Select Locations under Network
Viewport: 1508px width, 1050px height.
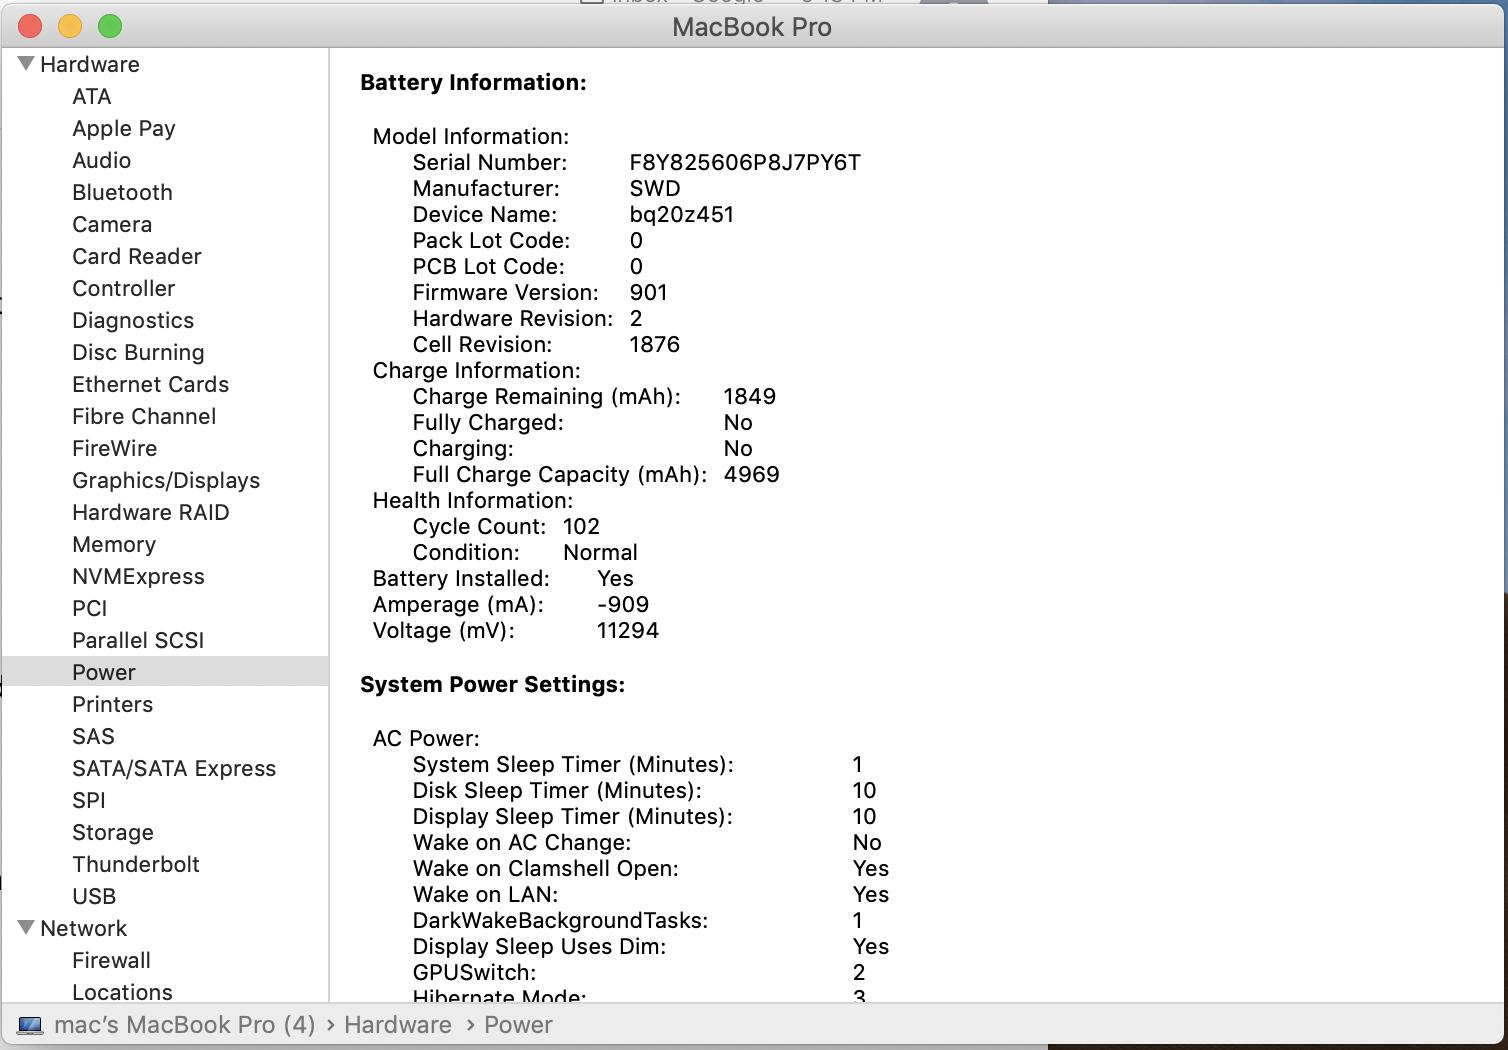(x=122, y=992)
